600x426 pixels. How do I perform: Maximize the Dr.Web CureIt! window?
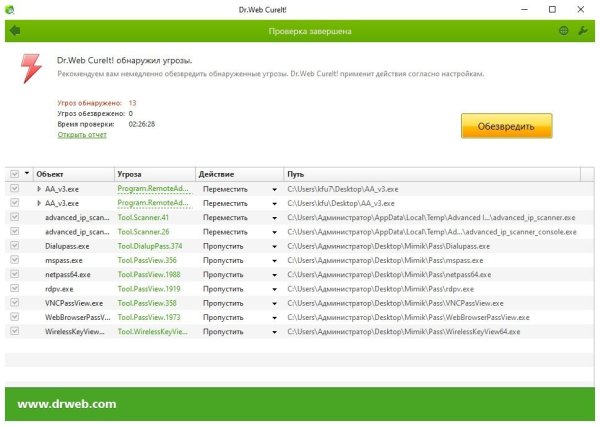coord(552,10)
